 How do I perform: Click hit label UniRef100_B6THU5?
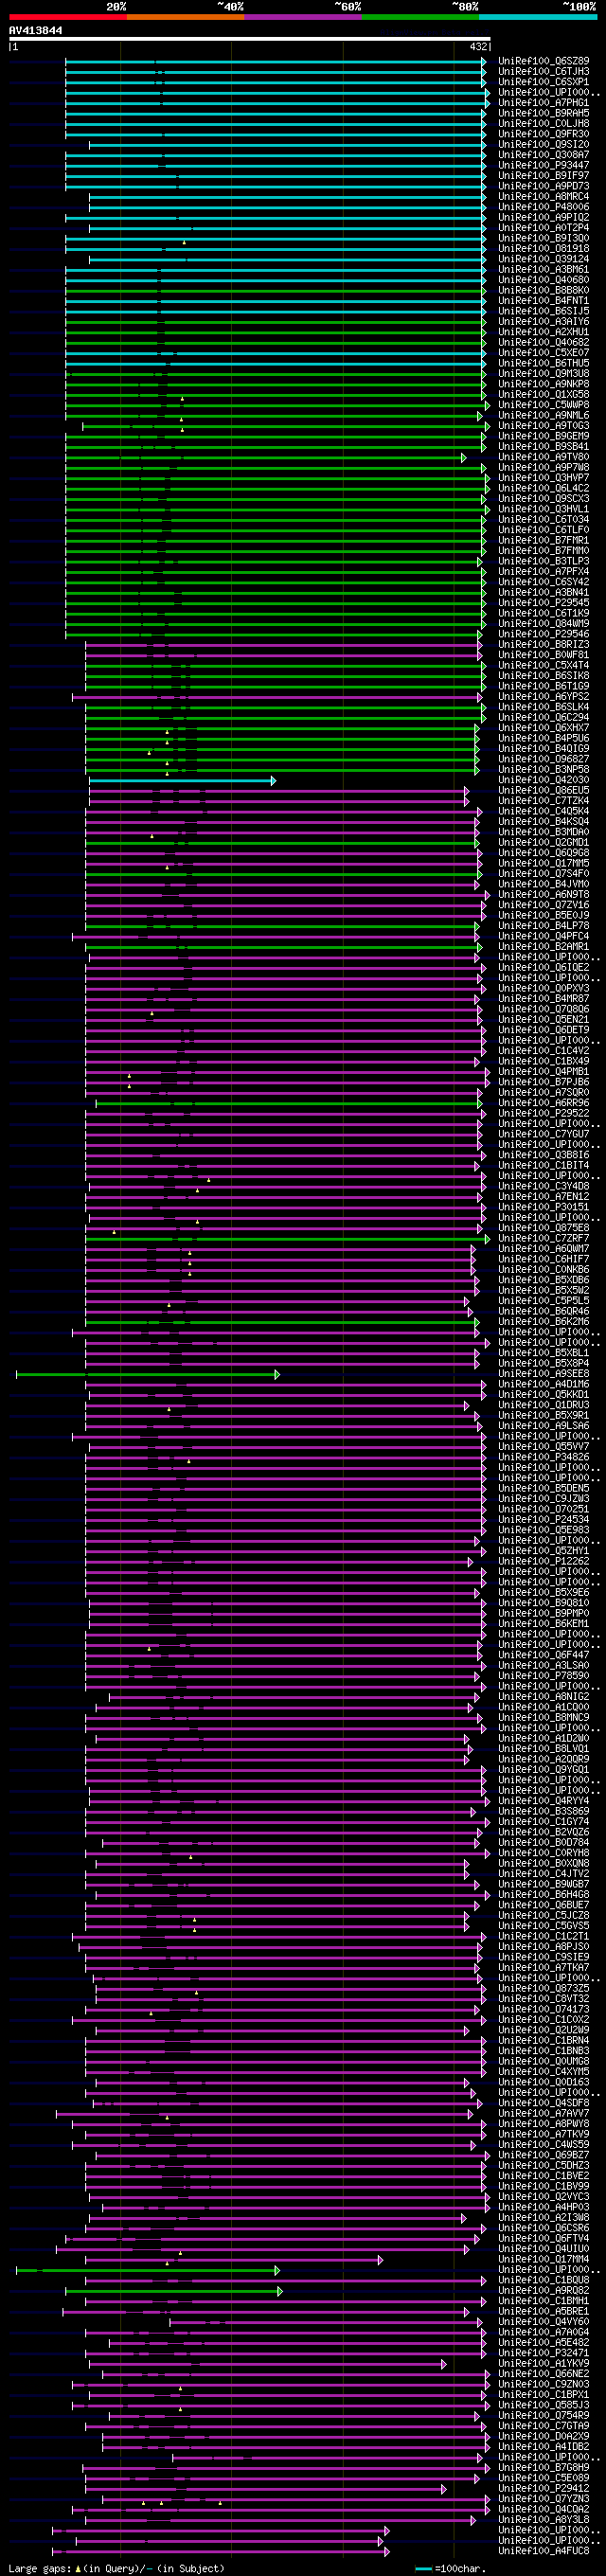click(544, 363)
